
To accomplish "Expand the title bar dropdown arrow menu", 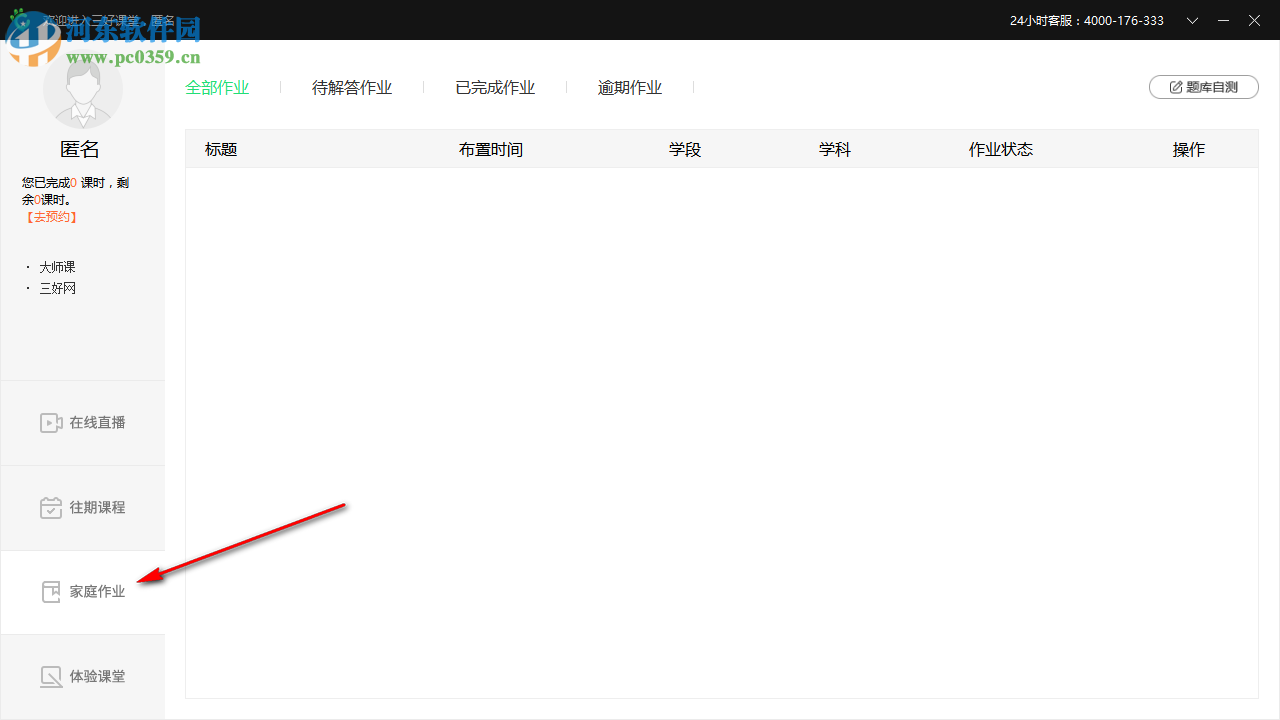I will [x=1192, y=20].
